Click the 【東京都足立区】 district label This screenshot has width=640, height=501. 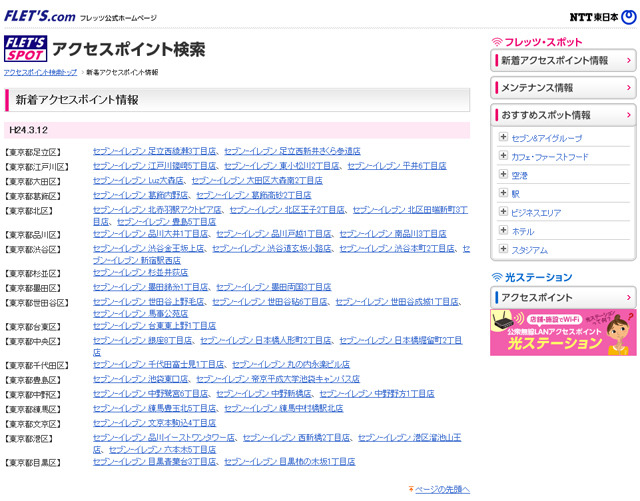(33, 152)
